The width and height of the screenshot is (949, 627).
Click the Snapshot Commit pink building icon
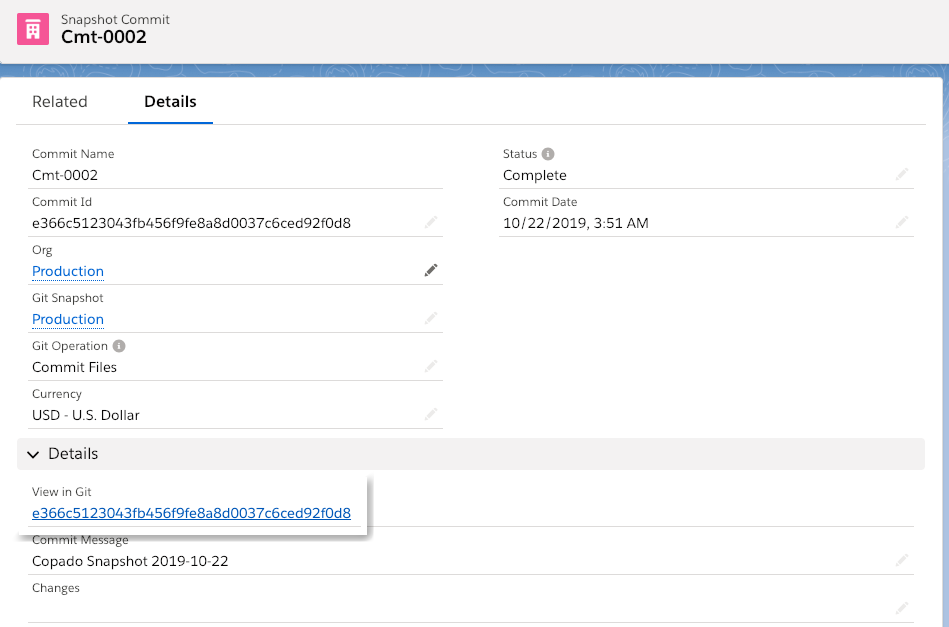point(33,29)
